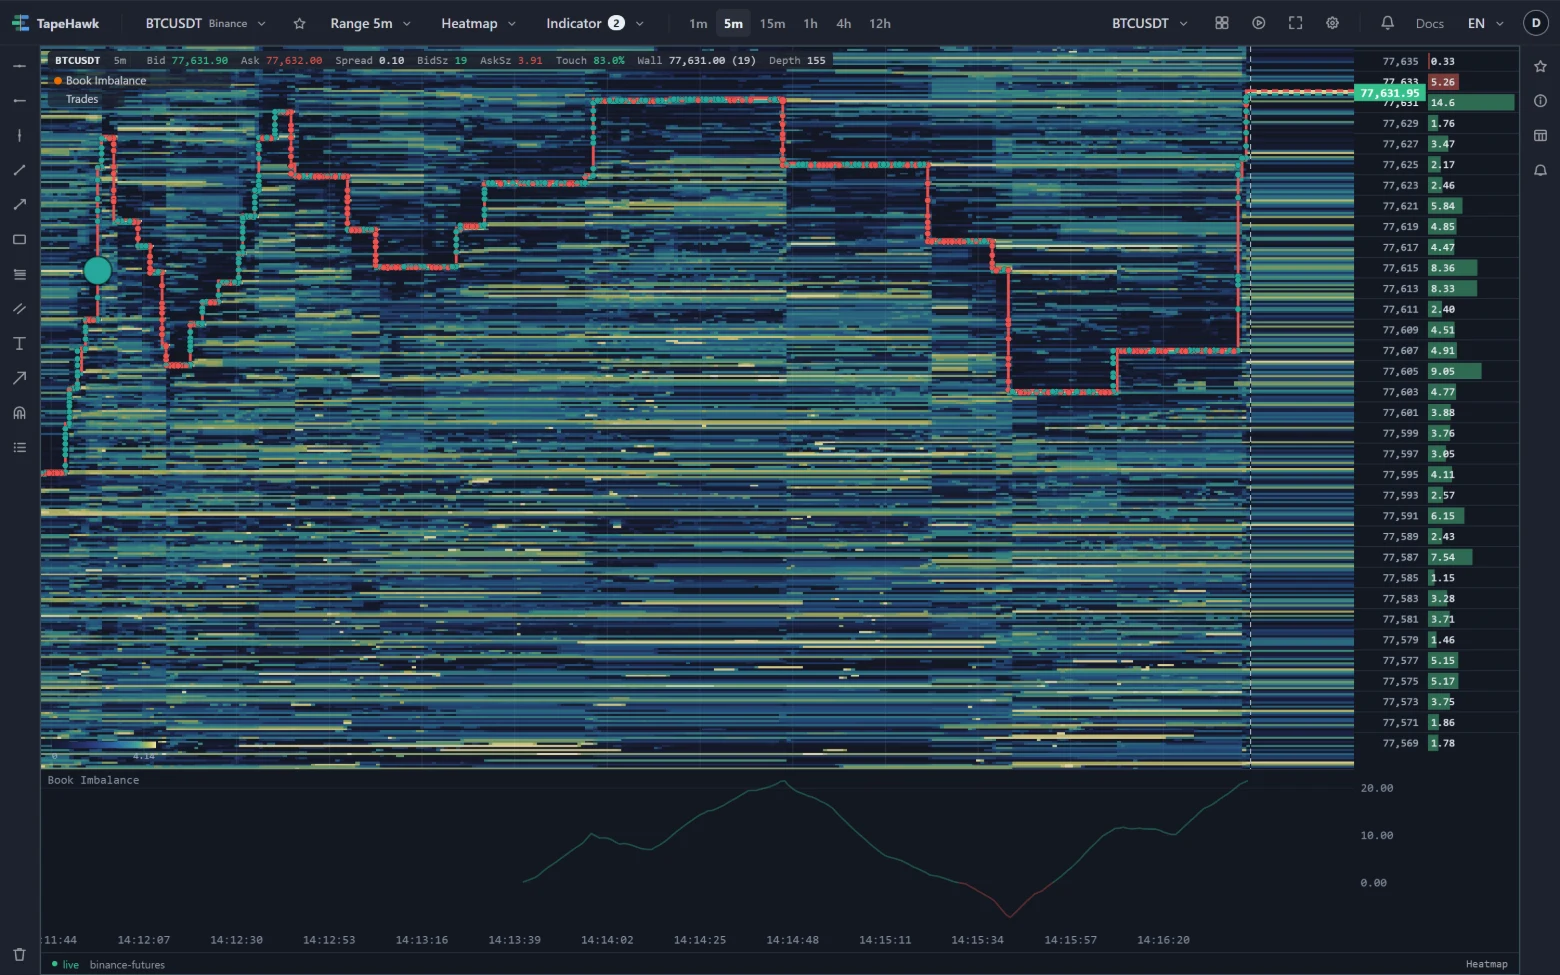Open the BTCUSDT Binance symbol dropdown

tap(206, 23)
